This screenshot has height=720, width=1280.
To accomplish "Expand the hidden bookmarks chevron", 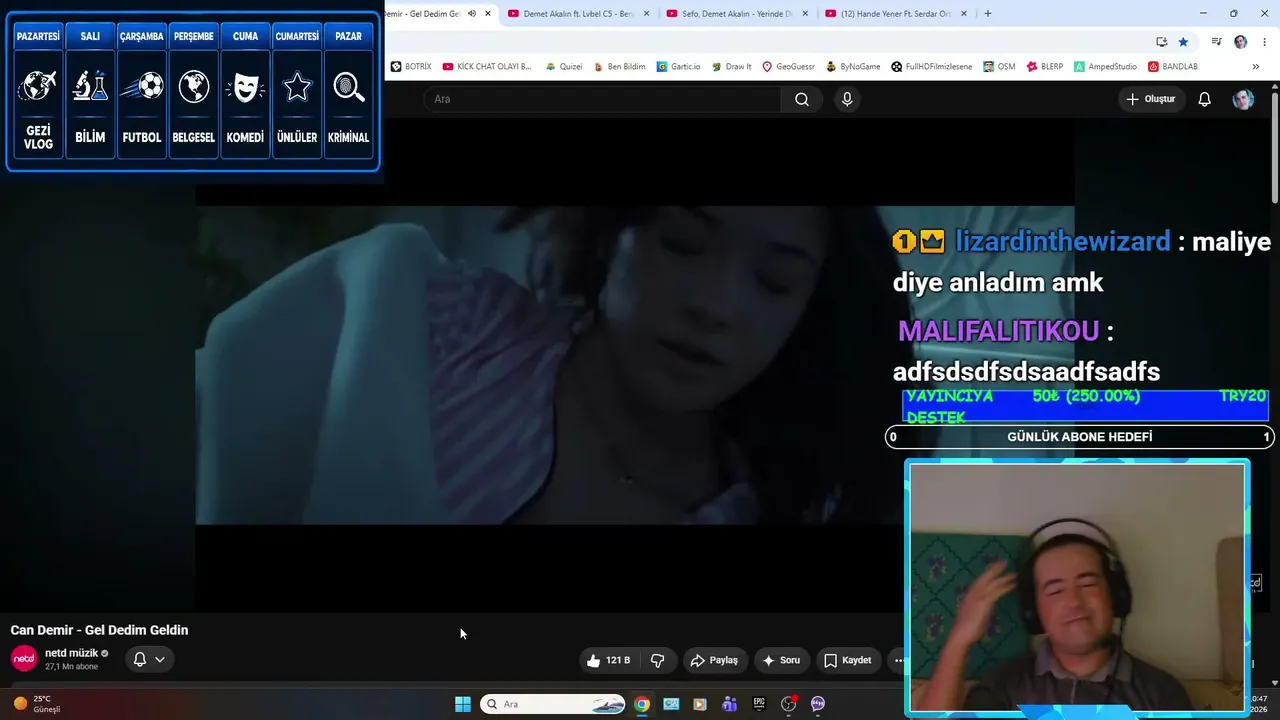I will pyautogui.click(x=1256, y=66).
